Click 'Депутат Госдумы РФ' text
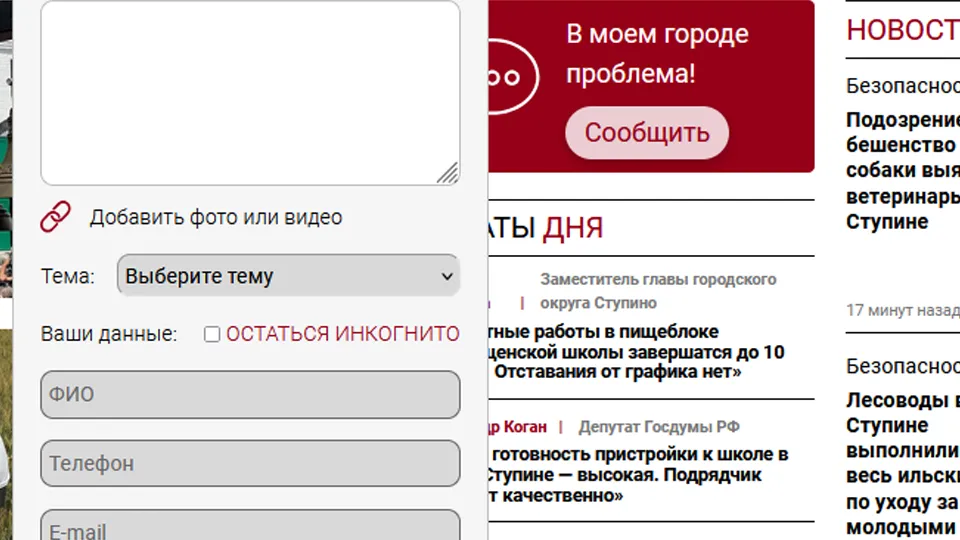 tap(659, 427)
